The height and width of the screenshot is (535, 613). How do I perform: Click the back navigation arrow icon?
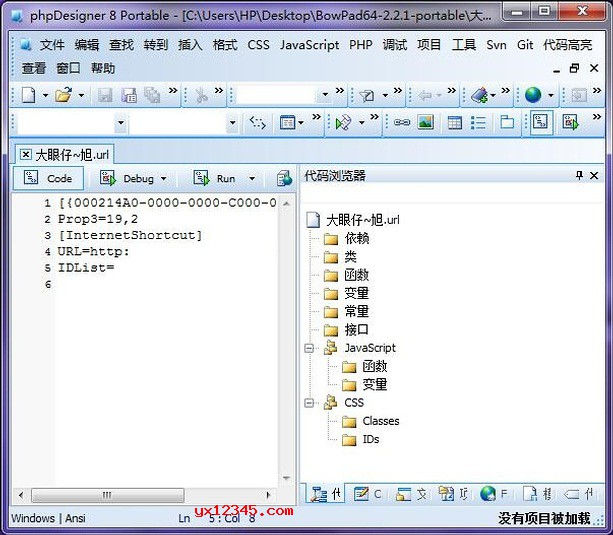[425, 95]
